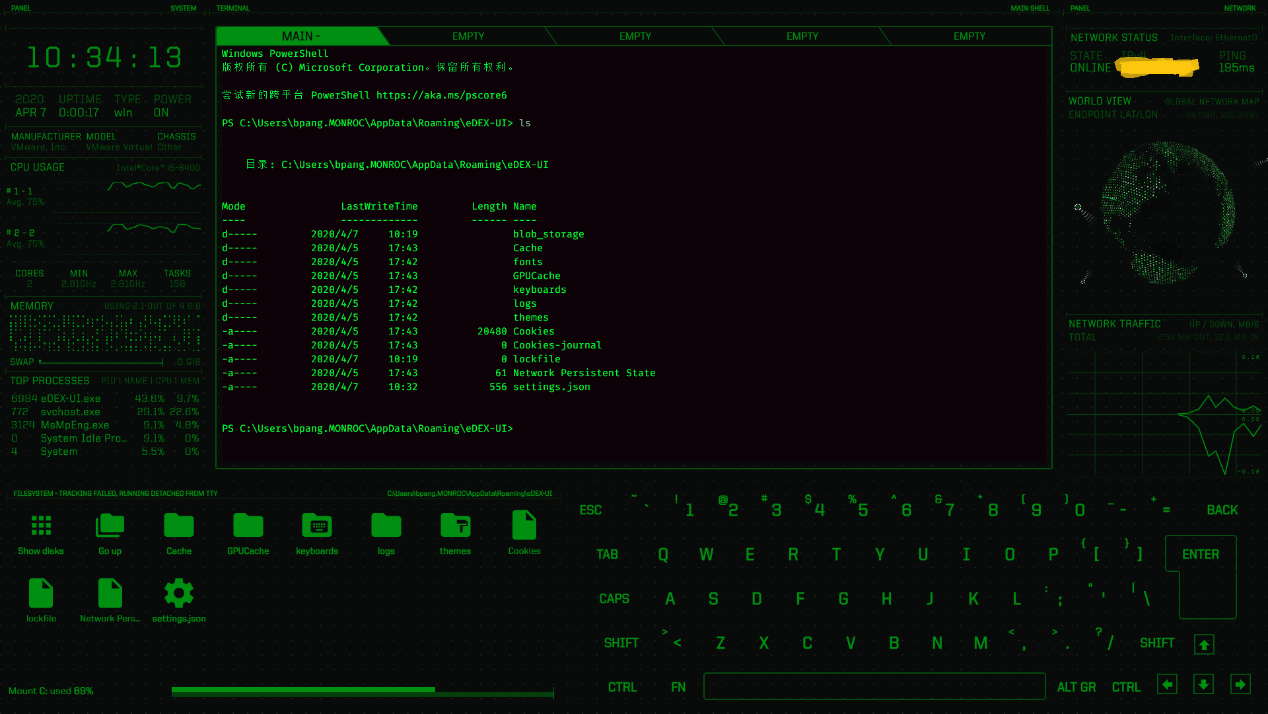This screenshot has width=1268, height=714.
Task: Select the third EMPTY terminal tab
Action: tap(635, 36)
